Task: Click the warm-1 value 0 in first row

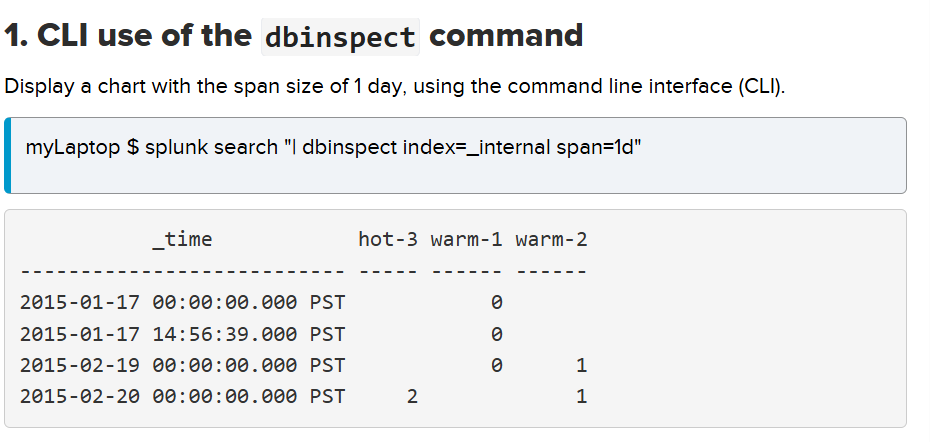Action: tap(496, 301)
